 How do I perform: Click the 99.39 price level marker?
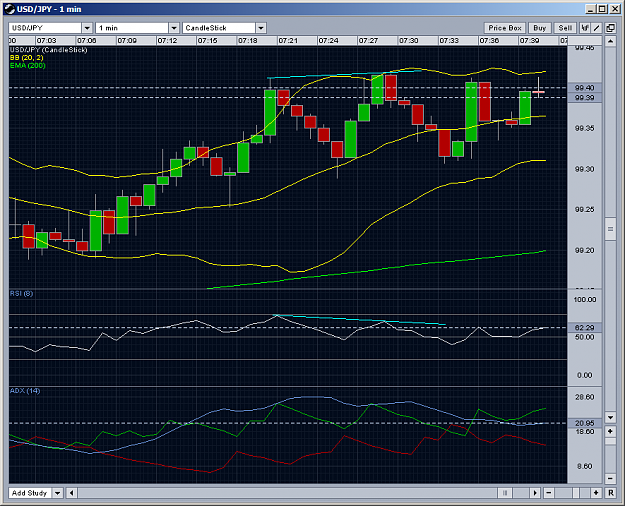(585, 98)
